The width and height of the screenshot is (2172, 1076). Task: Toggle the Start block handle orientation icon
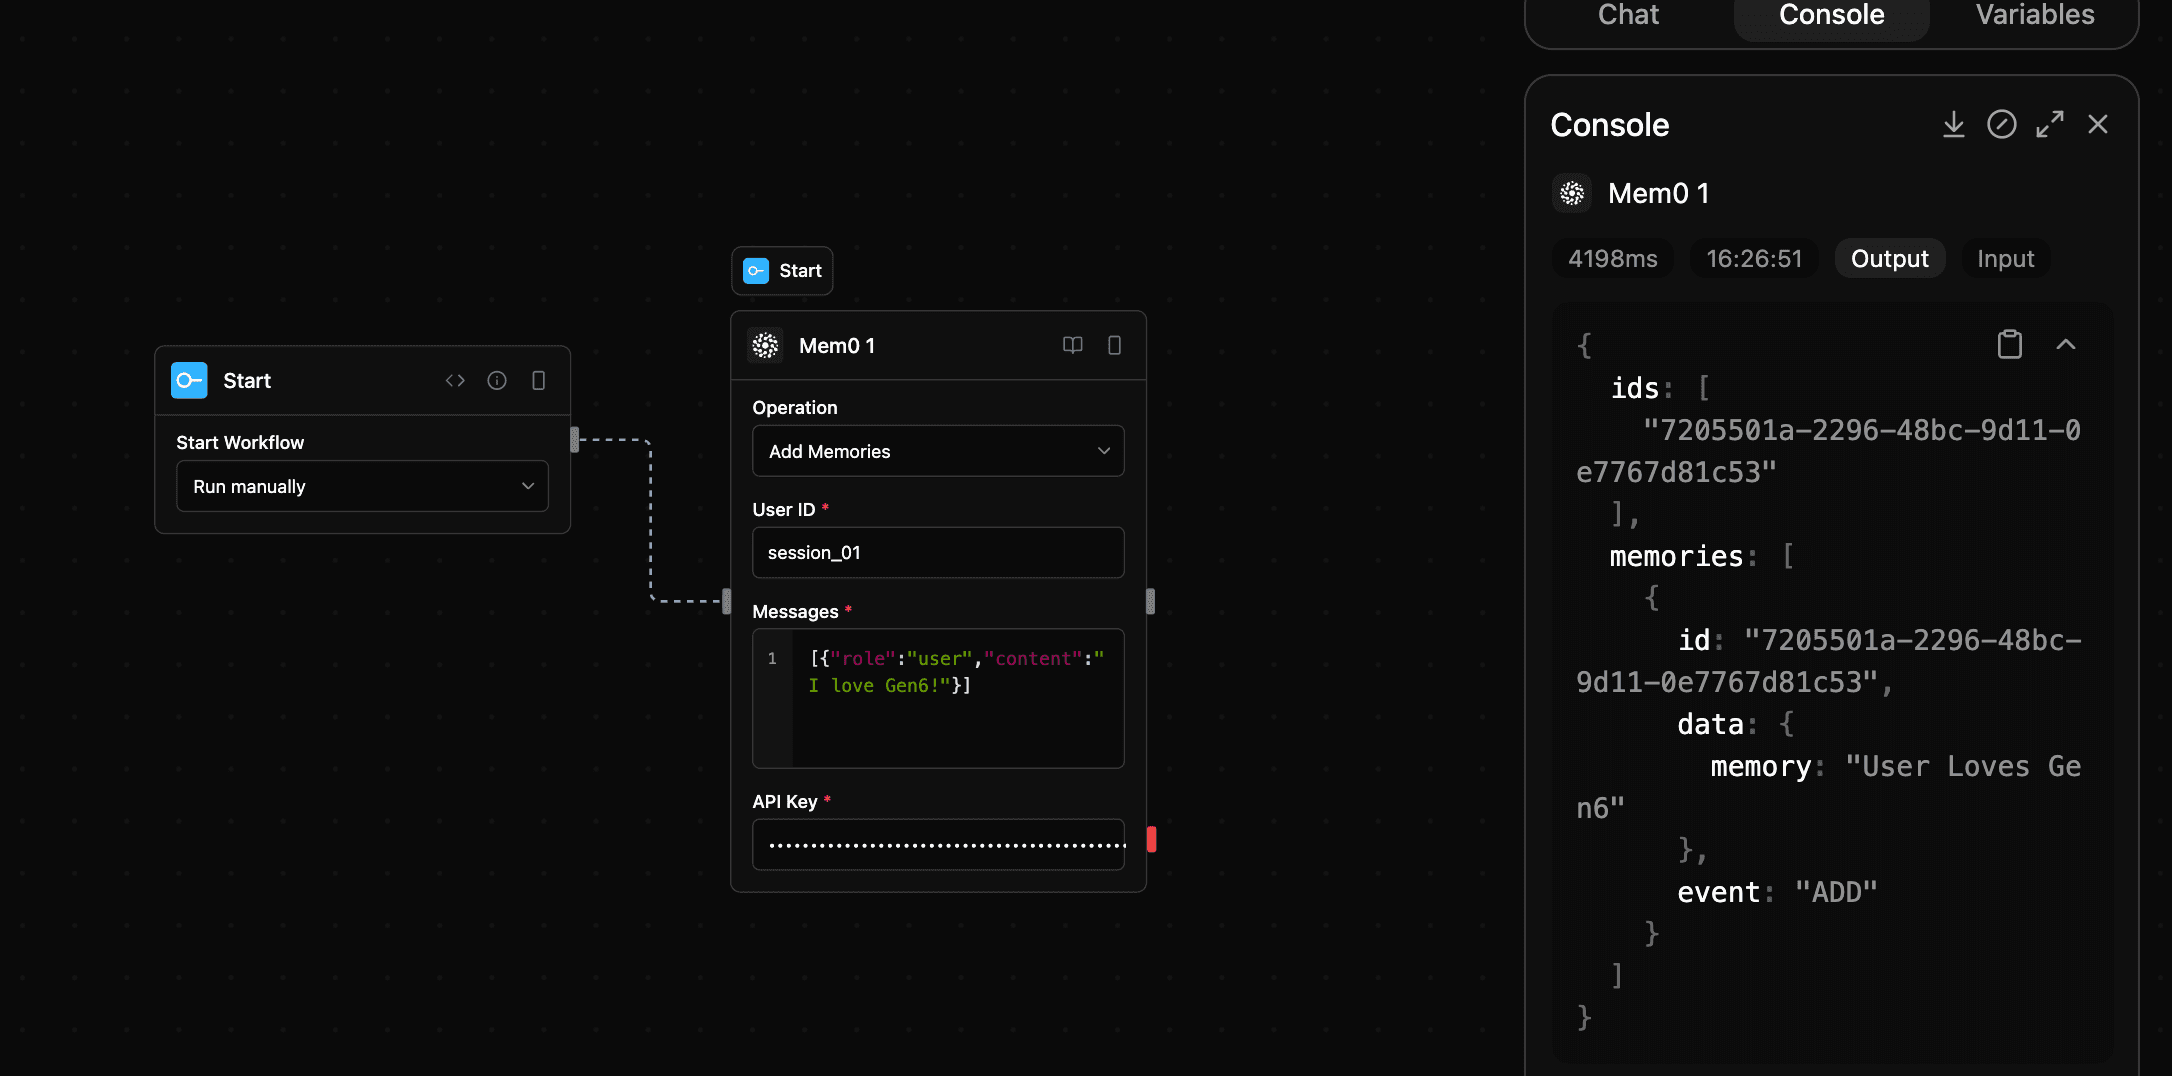point(538,380)
